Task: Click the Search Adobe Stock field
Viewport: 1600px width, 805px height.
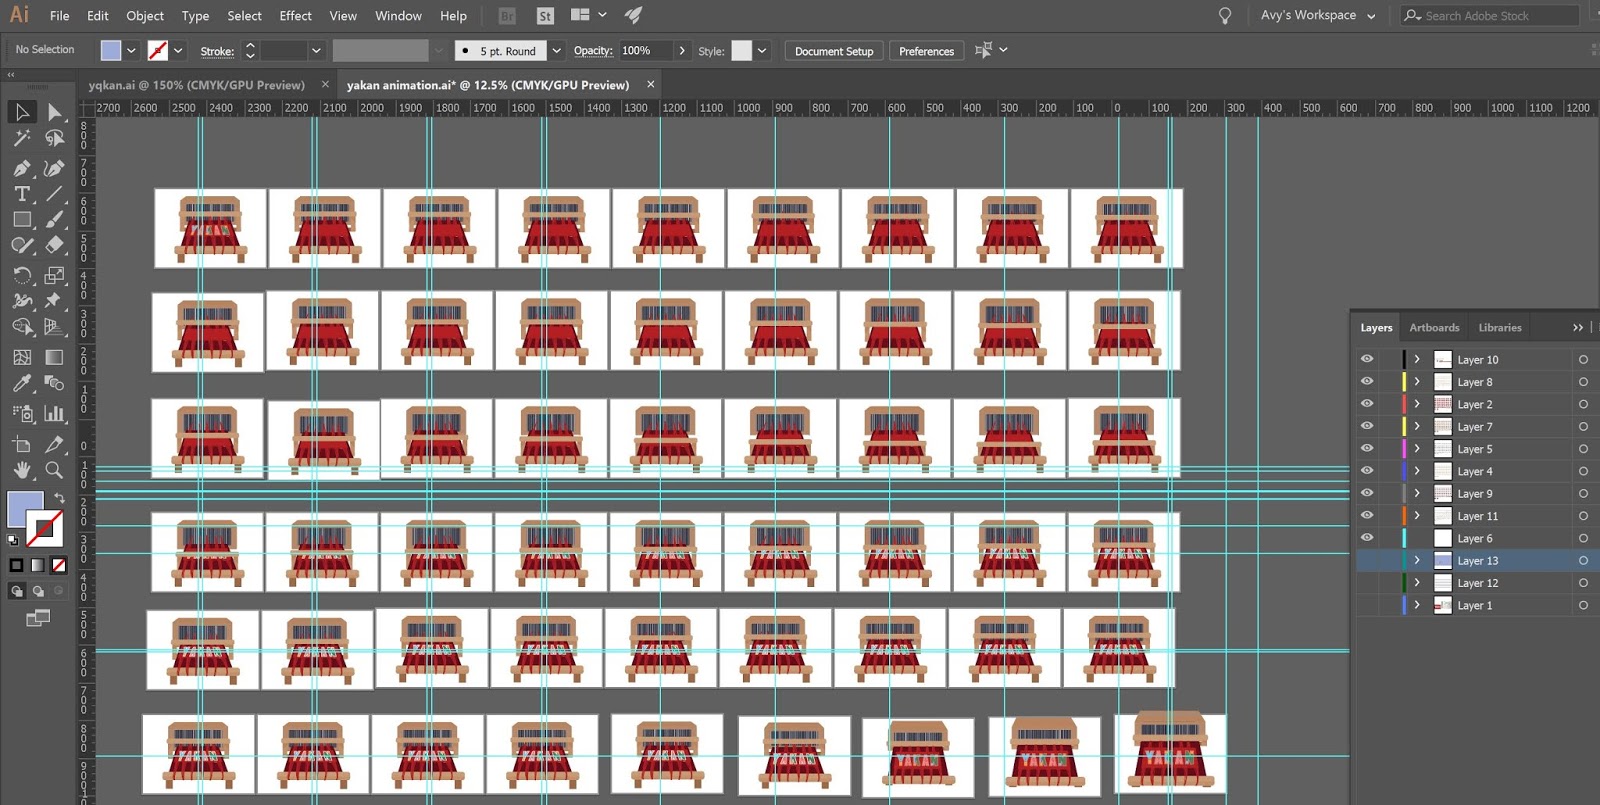Action: click(x=1490, y=15)
